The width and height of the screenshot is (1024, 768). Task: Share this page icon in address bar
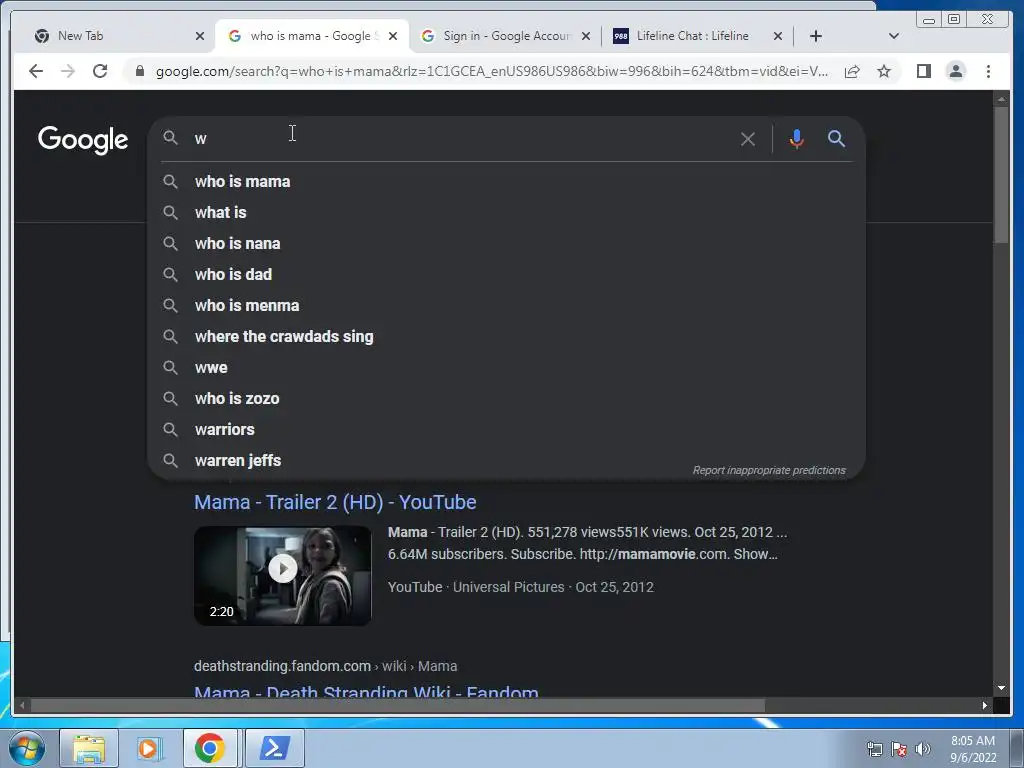852,71
